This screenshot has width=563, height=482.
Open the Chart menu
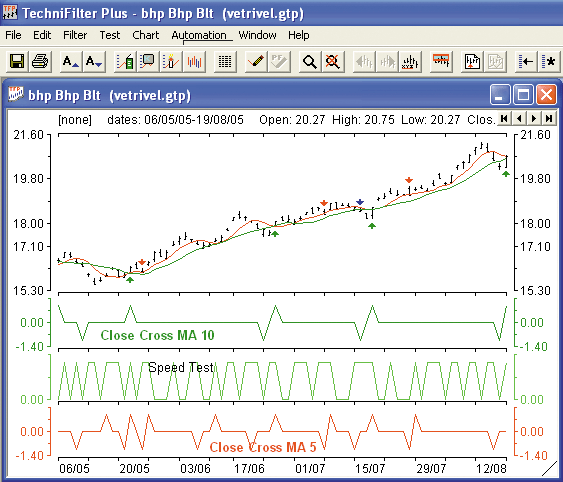pyautogui.click(x=145, y=35)
